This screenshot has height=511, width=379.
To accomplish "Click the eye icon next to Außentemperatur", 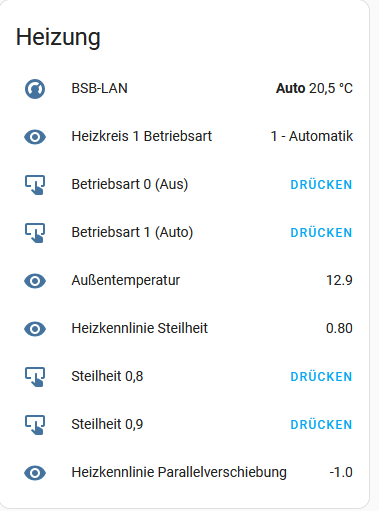I will tap(35, 281).
